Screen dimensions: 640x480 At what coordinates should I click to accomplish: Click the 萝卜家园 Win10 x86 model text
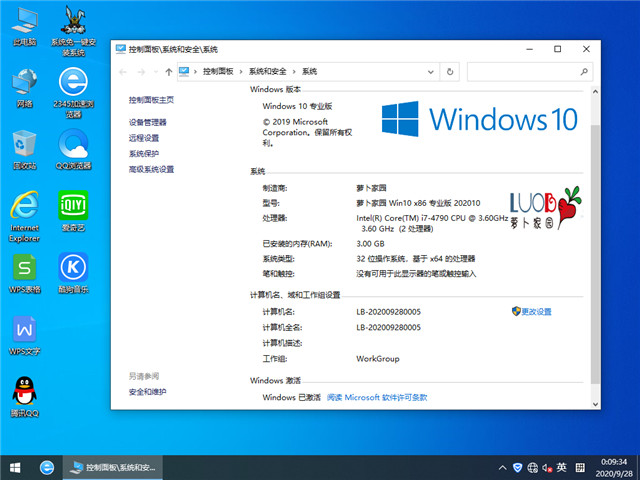418,203
